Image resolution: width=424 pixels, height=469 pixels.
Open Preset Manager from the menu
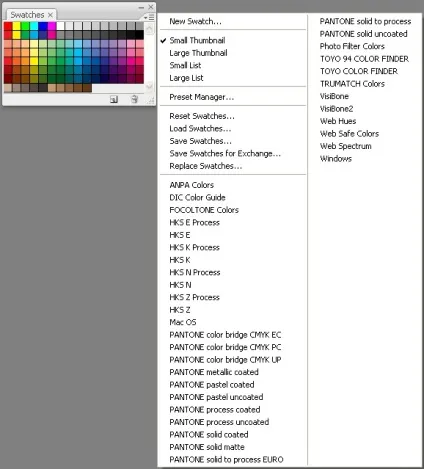202,97
